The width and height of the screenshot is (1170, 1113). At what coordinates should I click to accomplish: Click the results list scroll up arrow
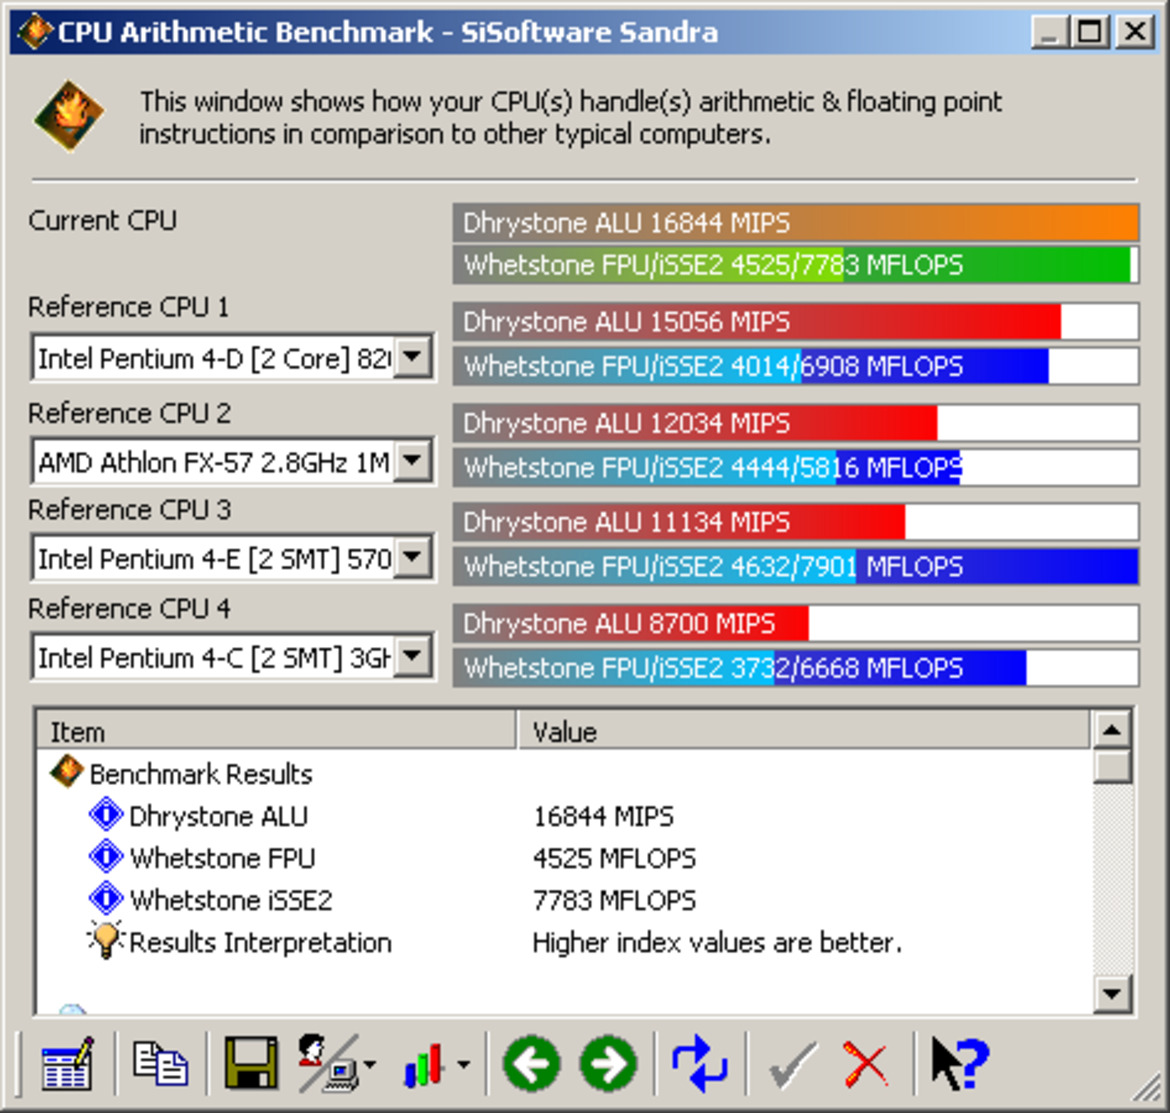(x=1112, y=730)
